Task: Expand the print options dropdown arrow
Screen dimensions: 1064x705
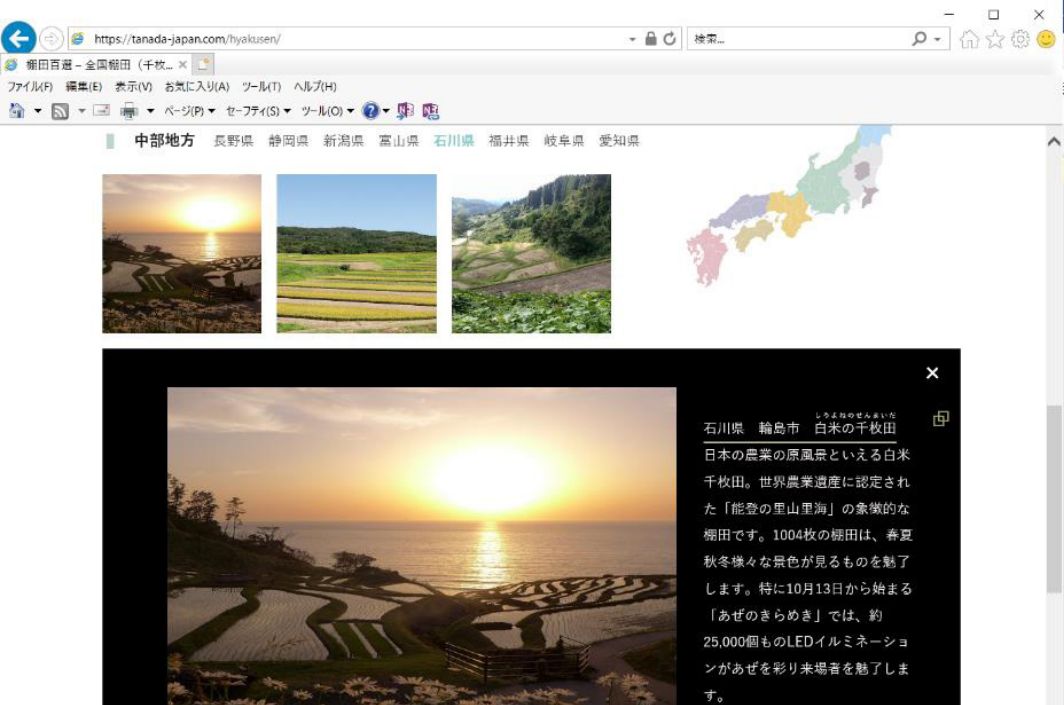Action: (151, 111)
